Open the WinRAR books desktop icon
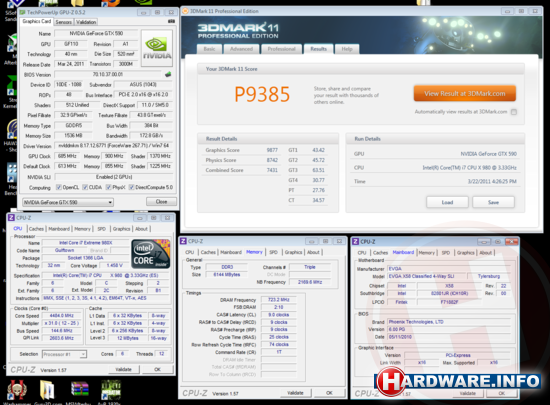550x405 pixels. (x=80, y=390)
